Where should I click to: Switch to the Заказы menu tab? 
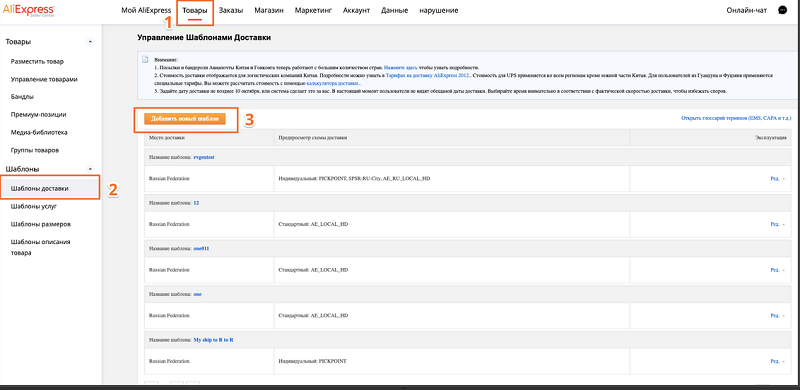[x=231, y=10]
